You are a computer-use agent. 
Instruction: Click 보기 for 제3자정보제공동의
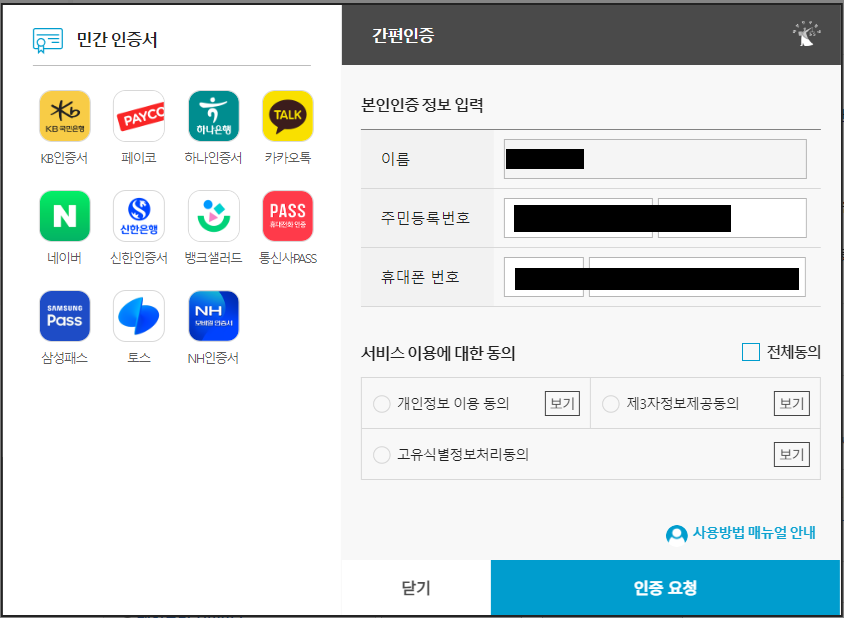792,404
